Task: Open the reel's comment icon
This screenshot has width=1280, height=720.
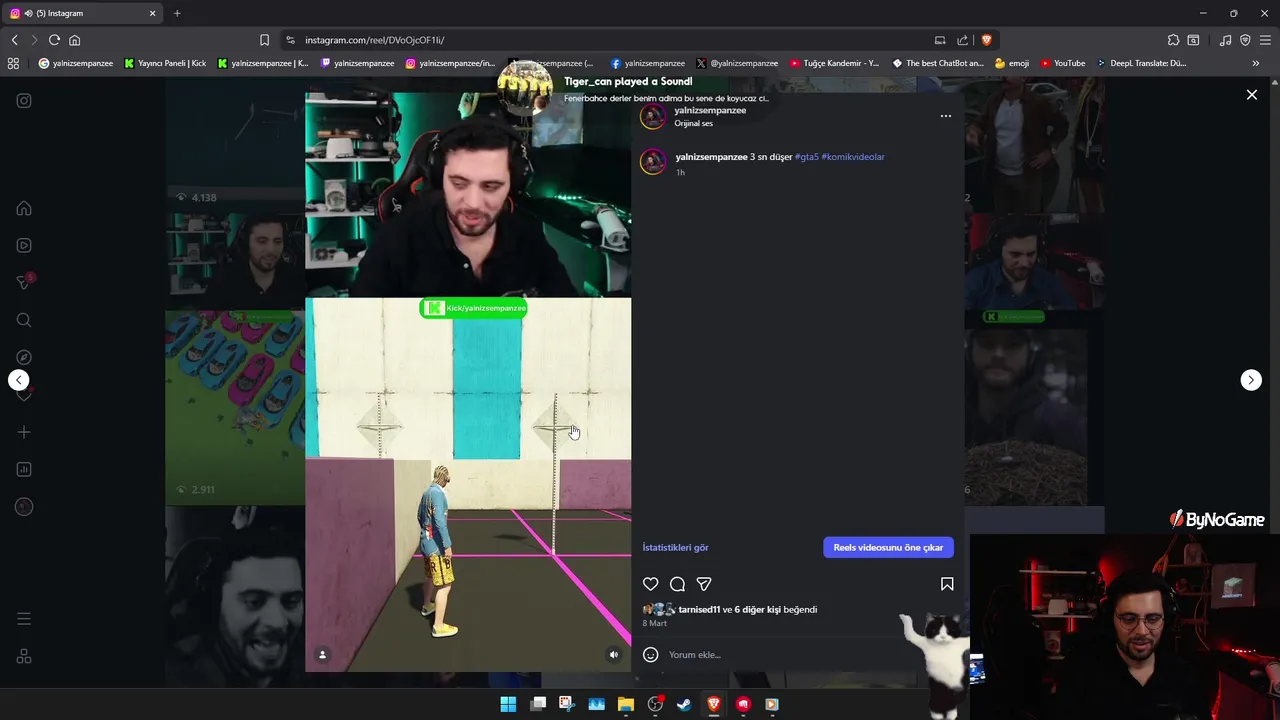Action: click(x=677, y=584)
